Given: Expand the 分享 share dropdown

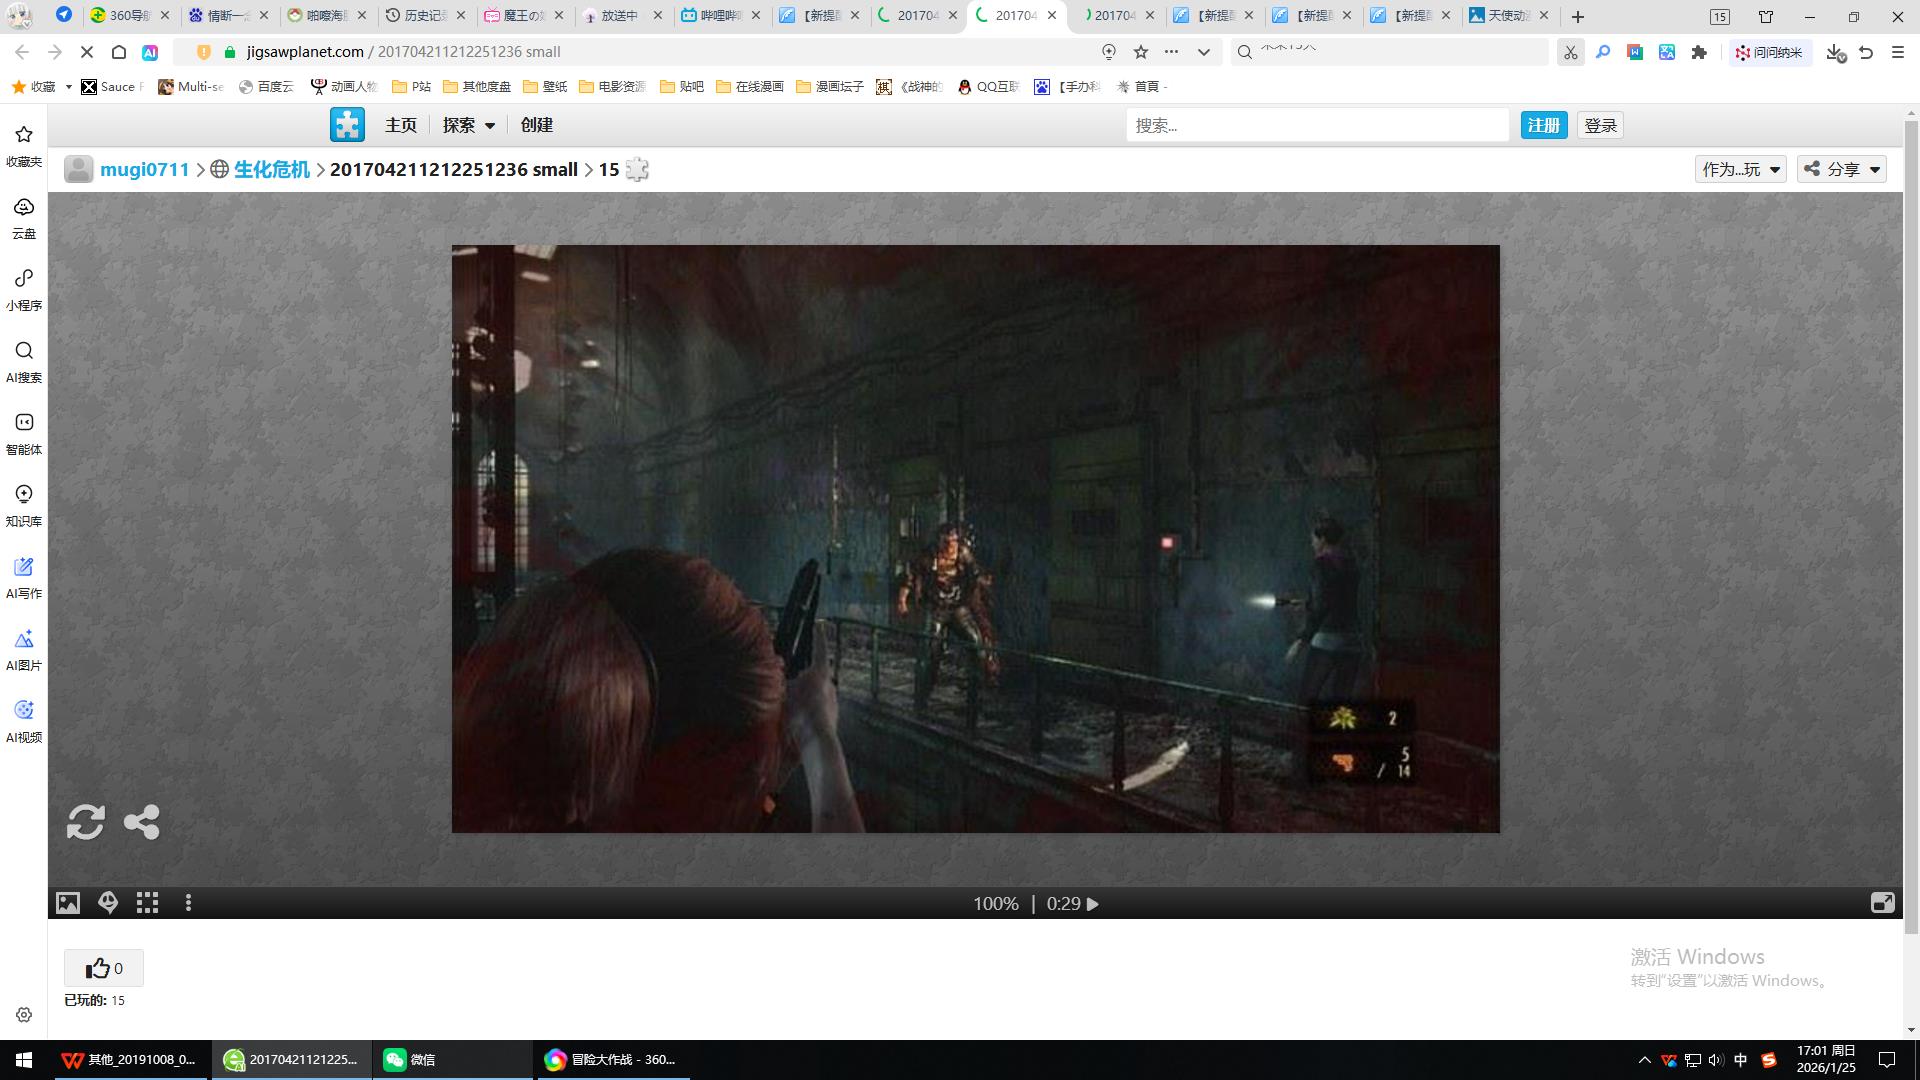Looking at the screenshot, I should tap(1842, 169).
